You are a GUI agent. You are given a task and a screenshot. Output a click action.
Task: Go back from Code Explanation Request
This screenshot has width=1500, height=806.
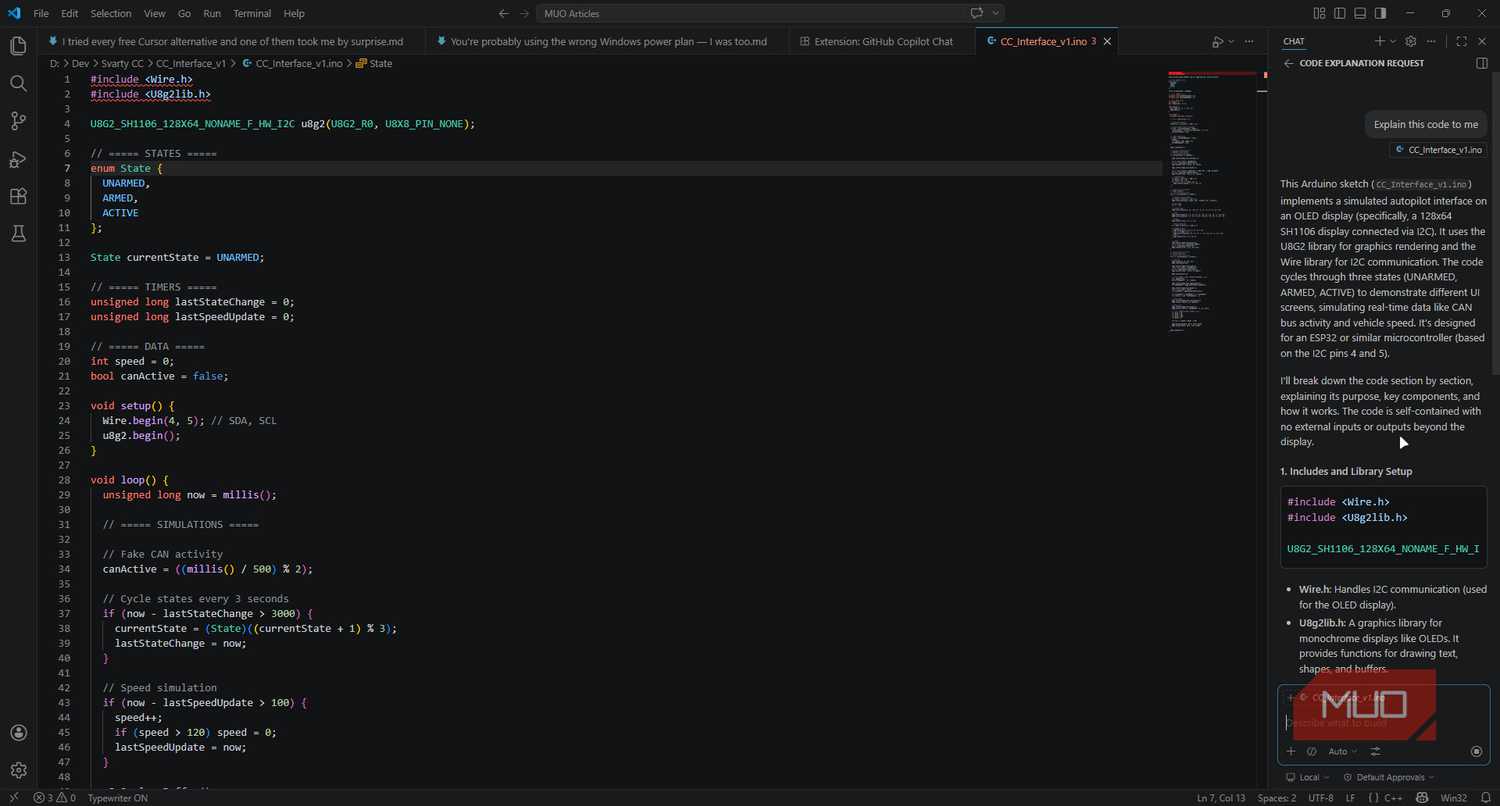(1288, 63)
